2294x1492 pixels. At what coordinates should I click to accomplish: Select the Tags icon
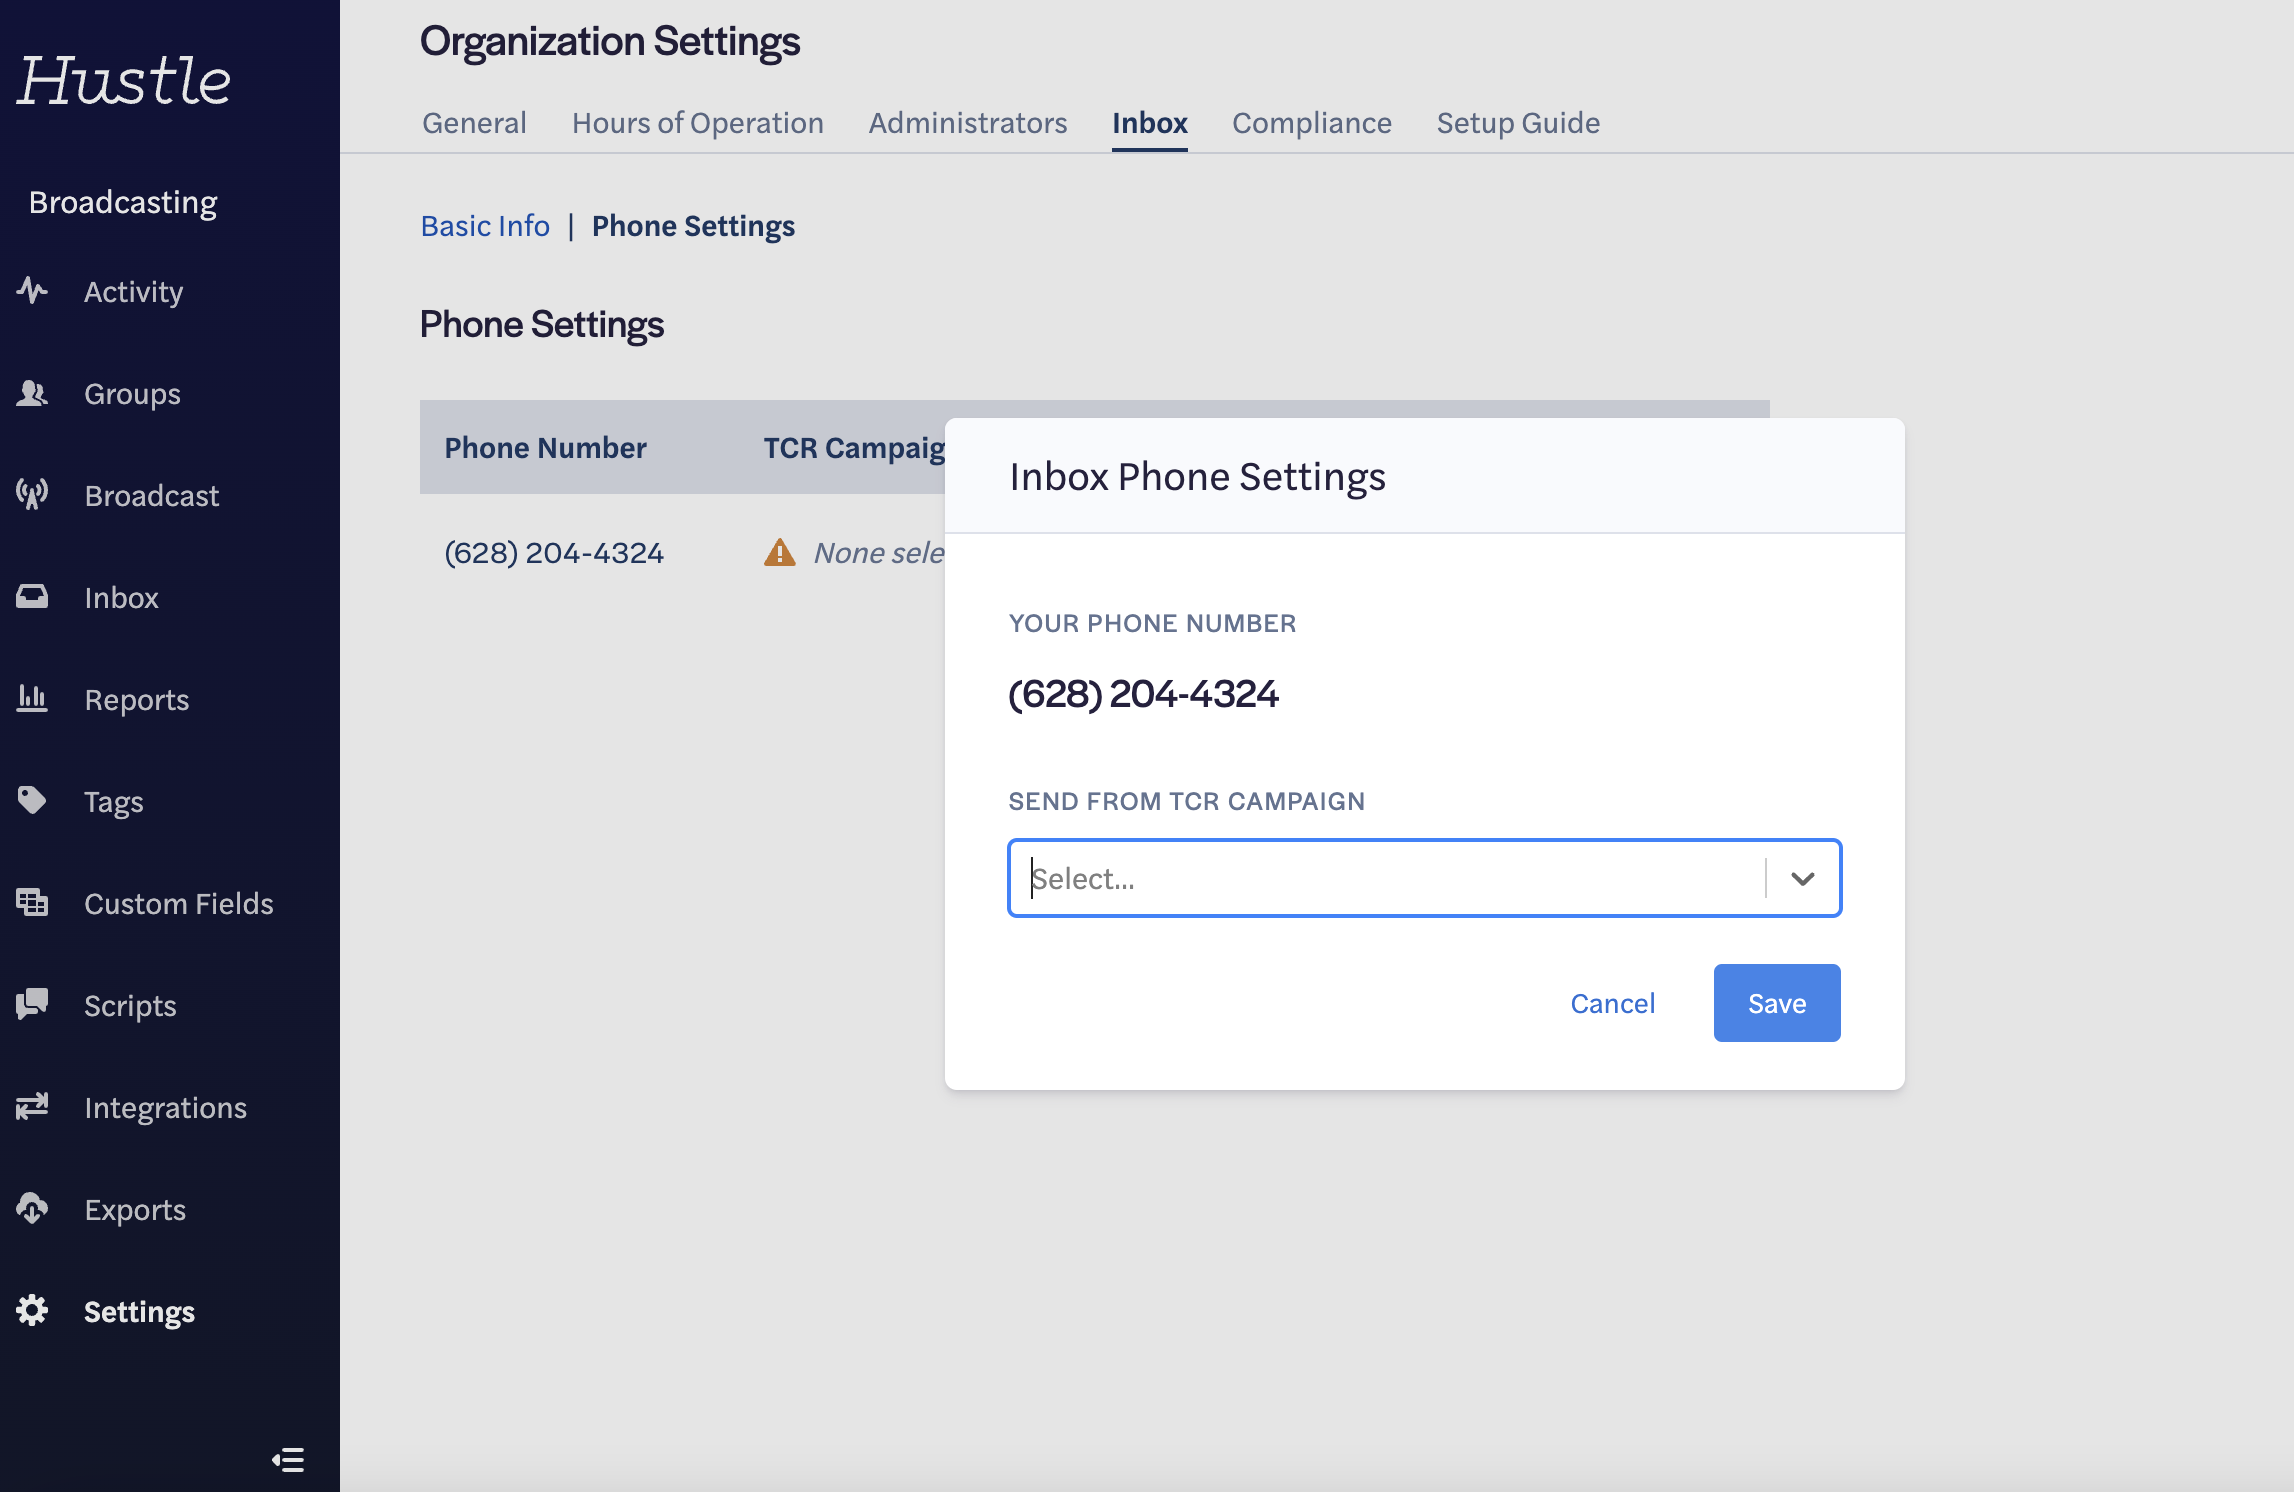pyautogui.click(x=31, y=801)
